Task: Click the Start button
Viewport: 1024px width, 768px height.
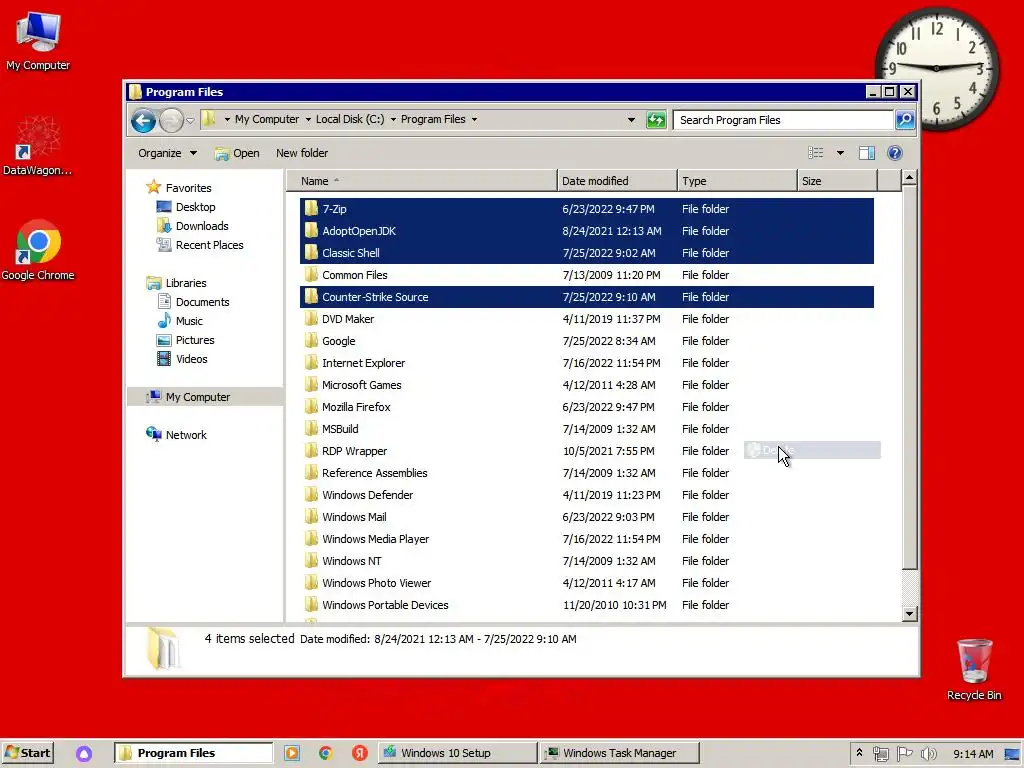Action: pyautogui.click(x=28, y=753)
